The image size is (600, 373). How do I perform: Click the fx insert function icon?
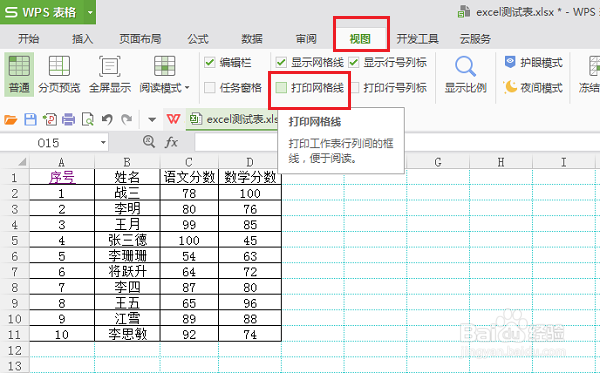(171, 142)
